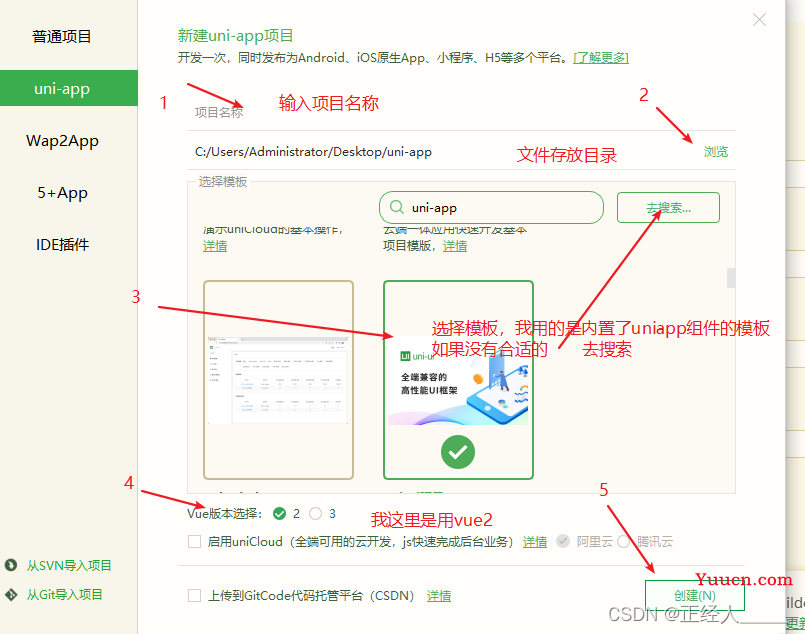Screen dimensions: 805x634
Task: Check the 上传到GitCode代码托管平台 checkbox
Action: pyautogui.click(x=194, y=595)
